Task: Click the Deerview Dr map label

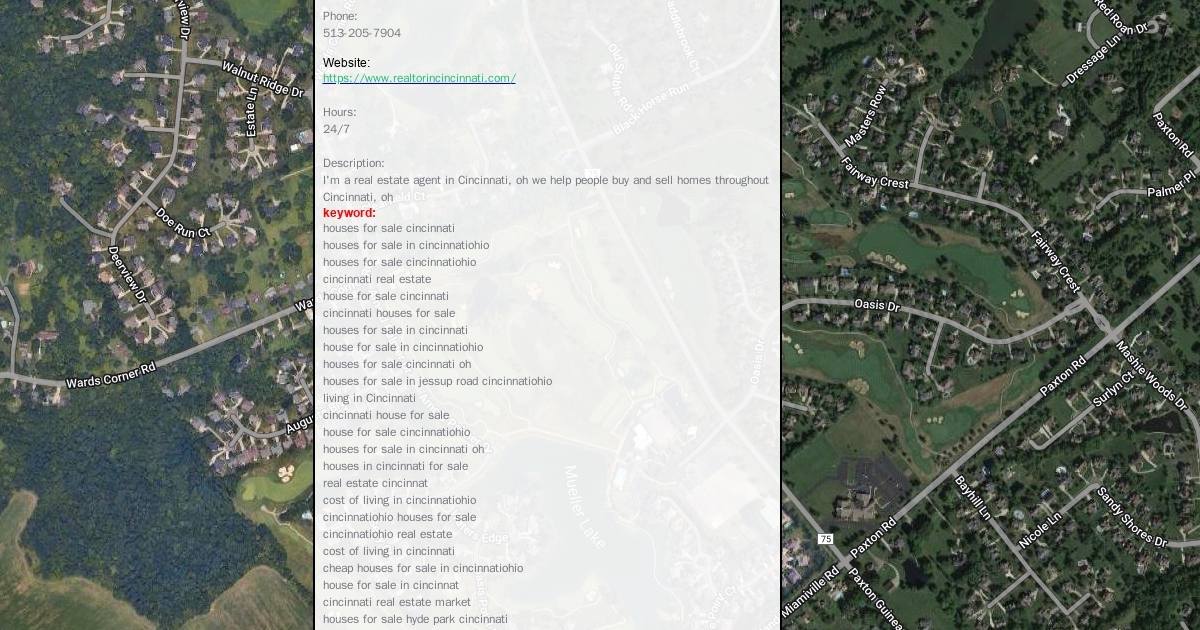Action: [127, 274]
